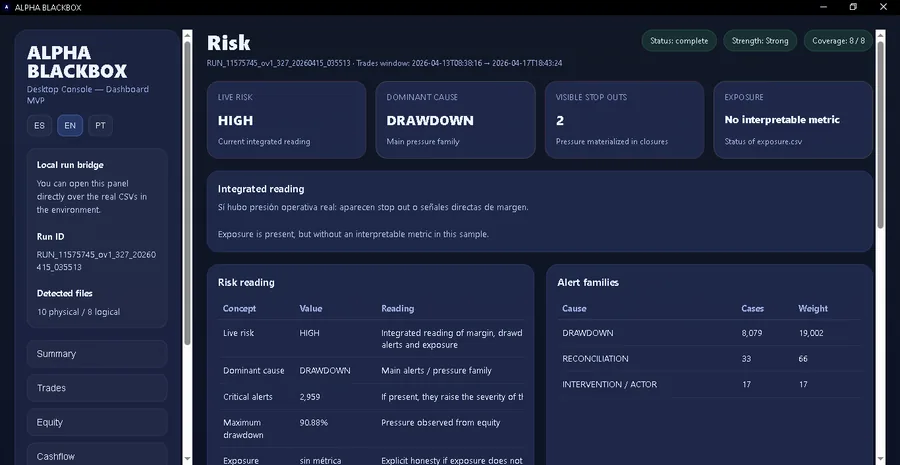Click the 'Alert families' heading
Image resolution: width=900 pixels, height=465 pixels.
pyautogui.click(x=588, y=282)
